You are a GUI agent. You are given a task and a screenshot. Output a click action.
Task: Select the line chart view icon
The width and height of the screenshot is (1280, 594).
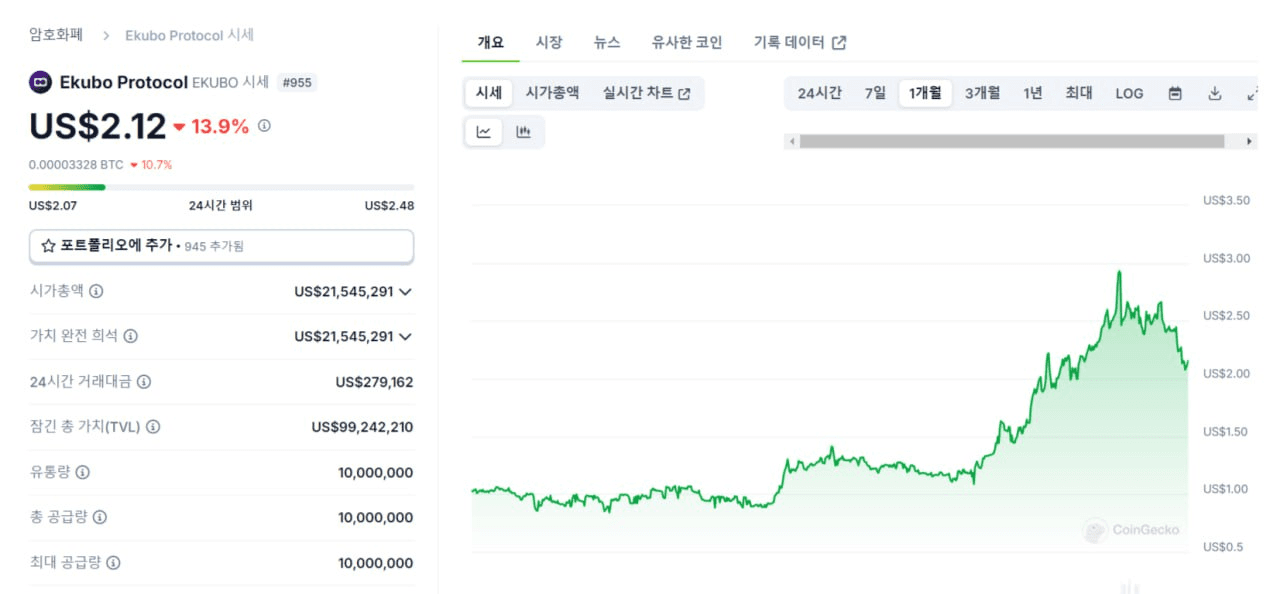484,132
